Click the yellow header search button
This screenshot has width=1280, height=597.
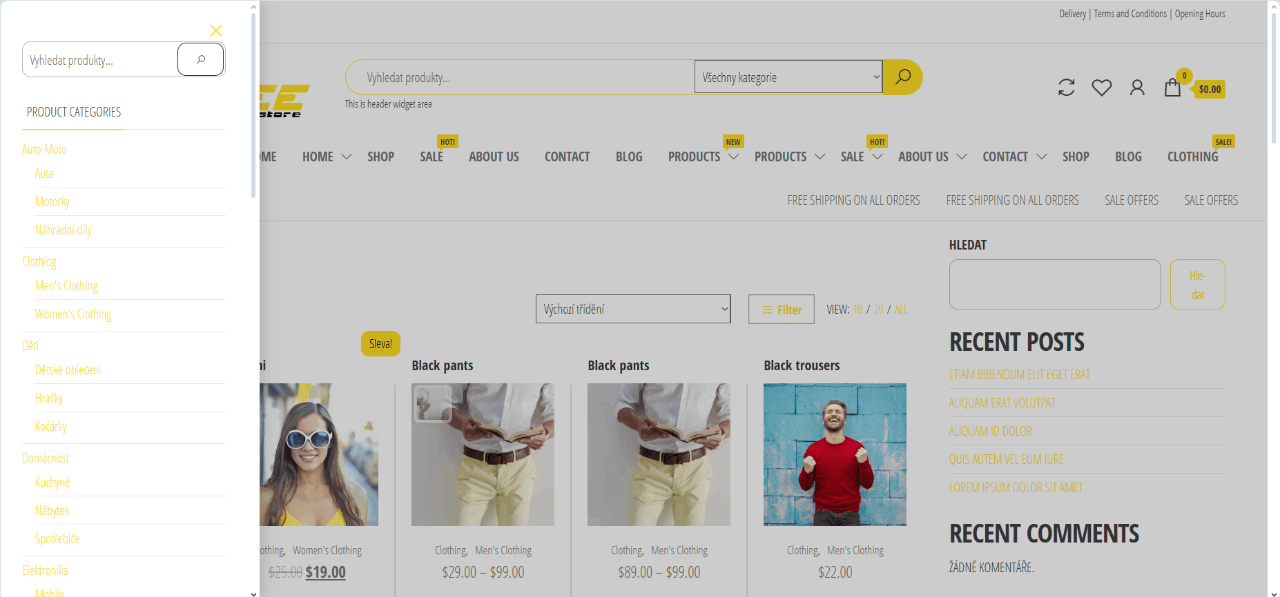coord(903,77)
